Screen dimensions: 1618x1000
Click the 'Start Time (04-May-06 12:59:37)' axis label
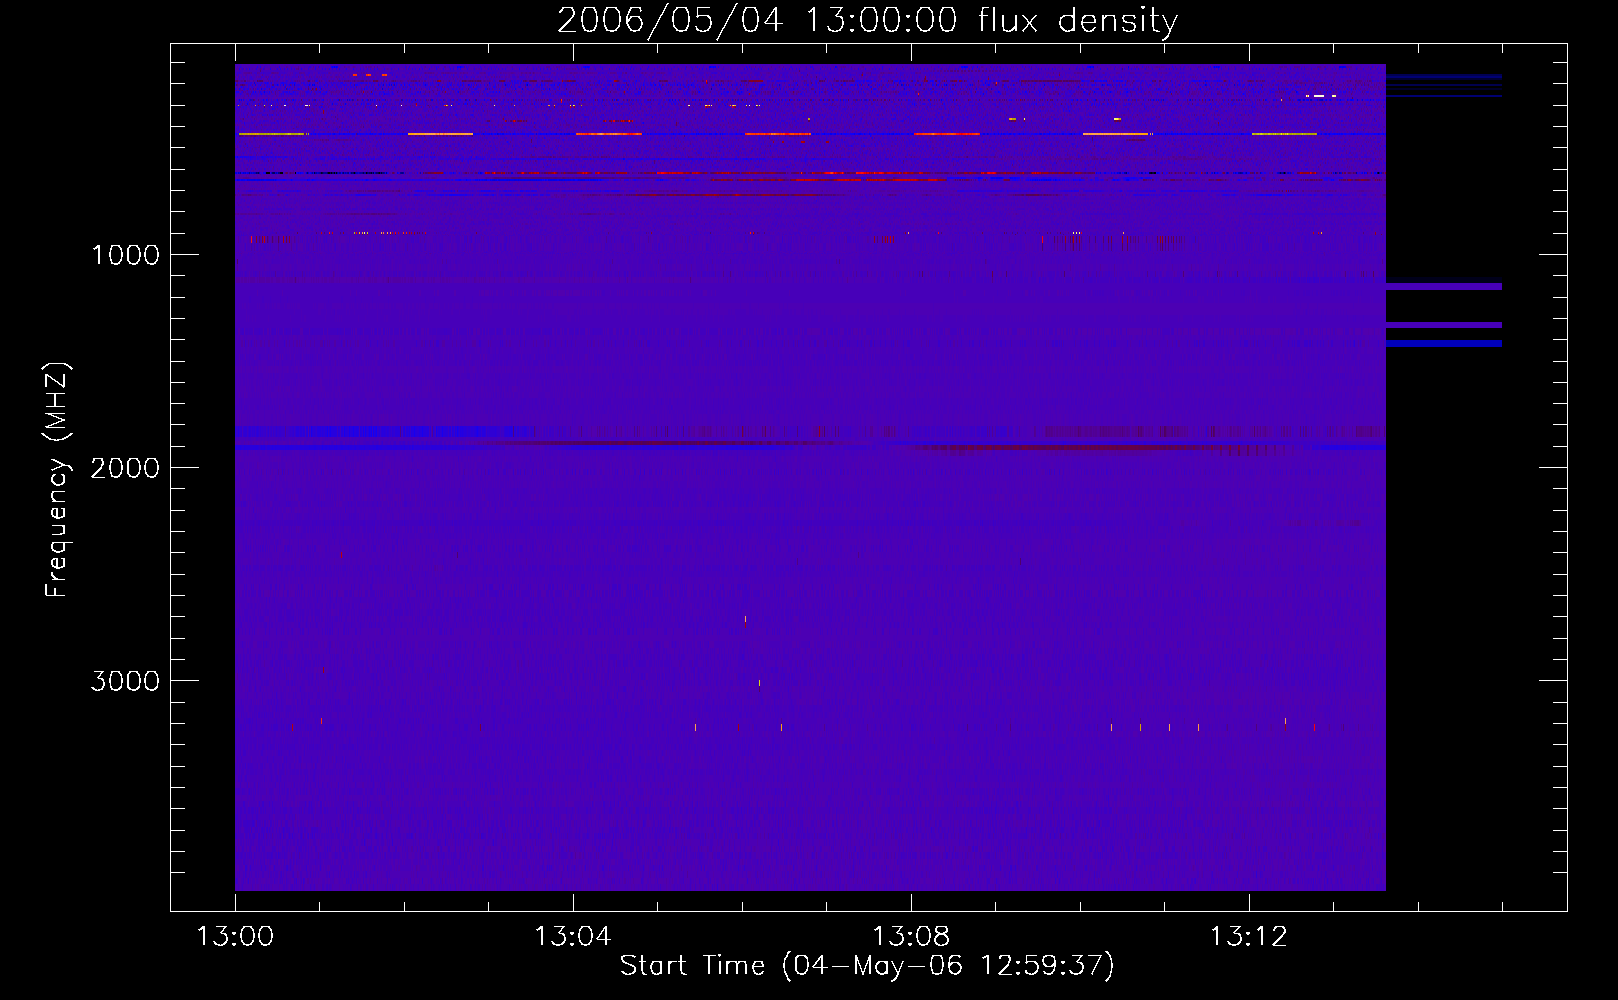tap(867, 965)
